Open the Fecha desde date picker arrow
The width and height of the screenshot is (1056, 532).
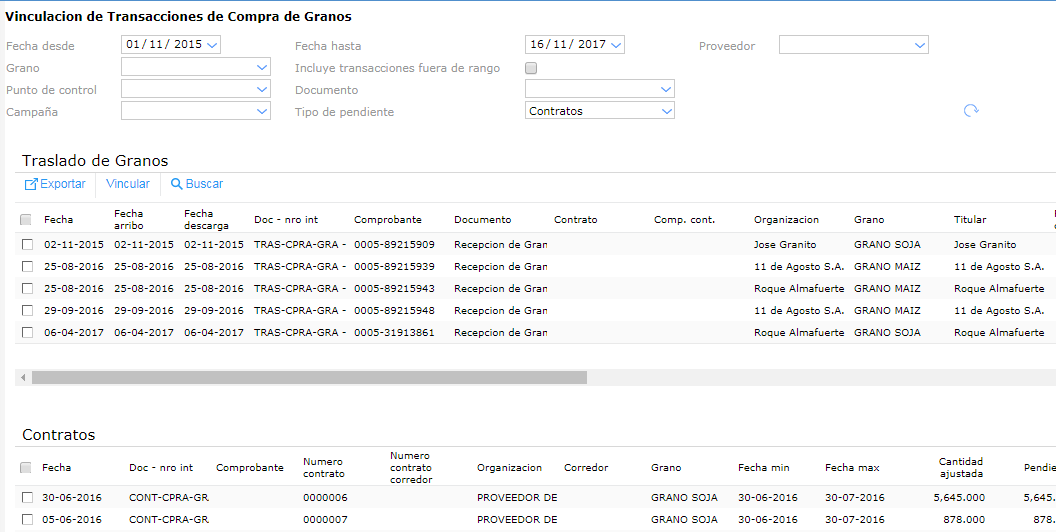[x=212, y=45]
